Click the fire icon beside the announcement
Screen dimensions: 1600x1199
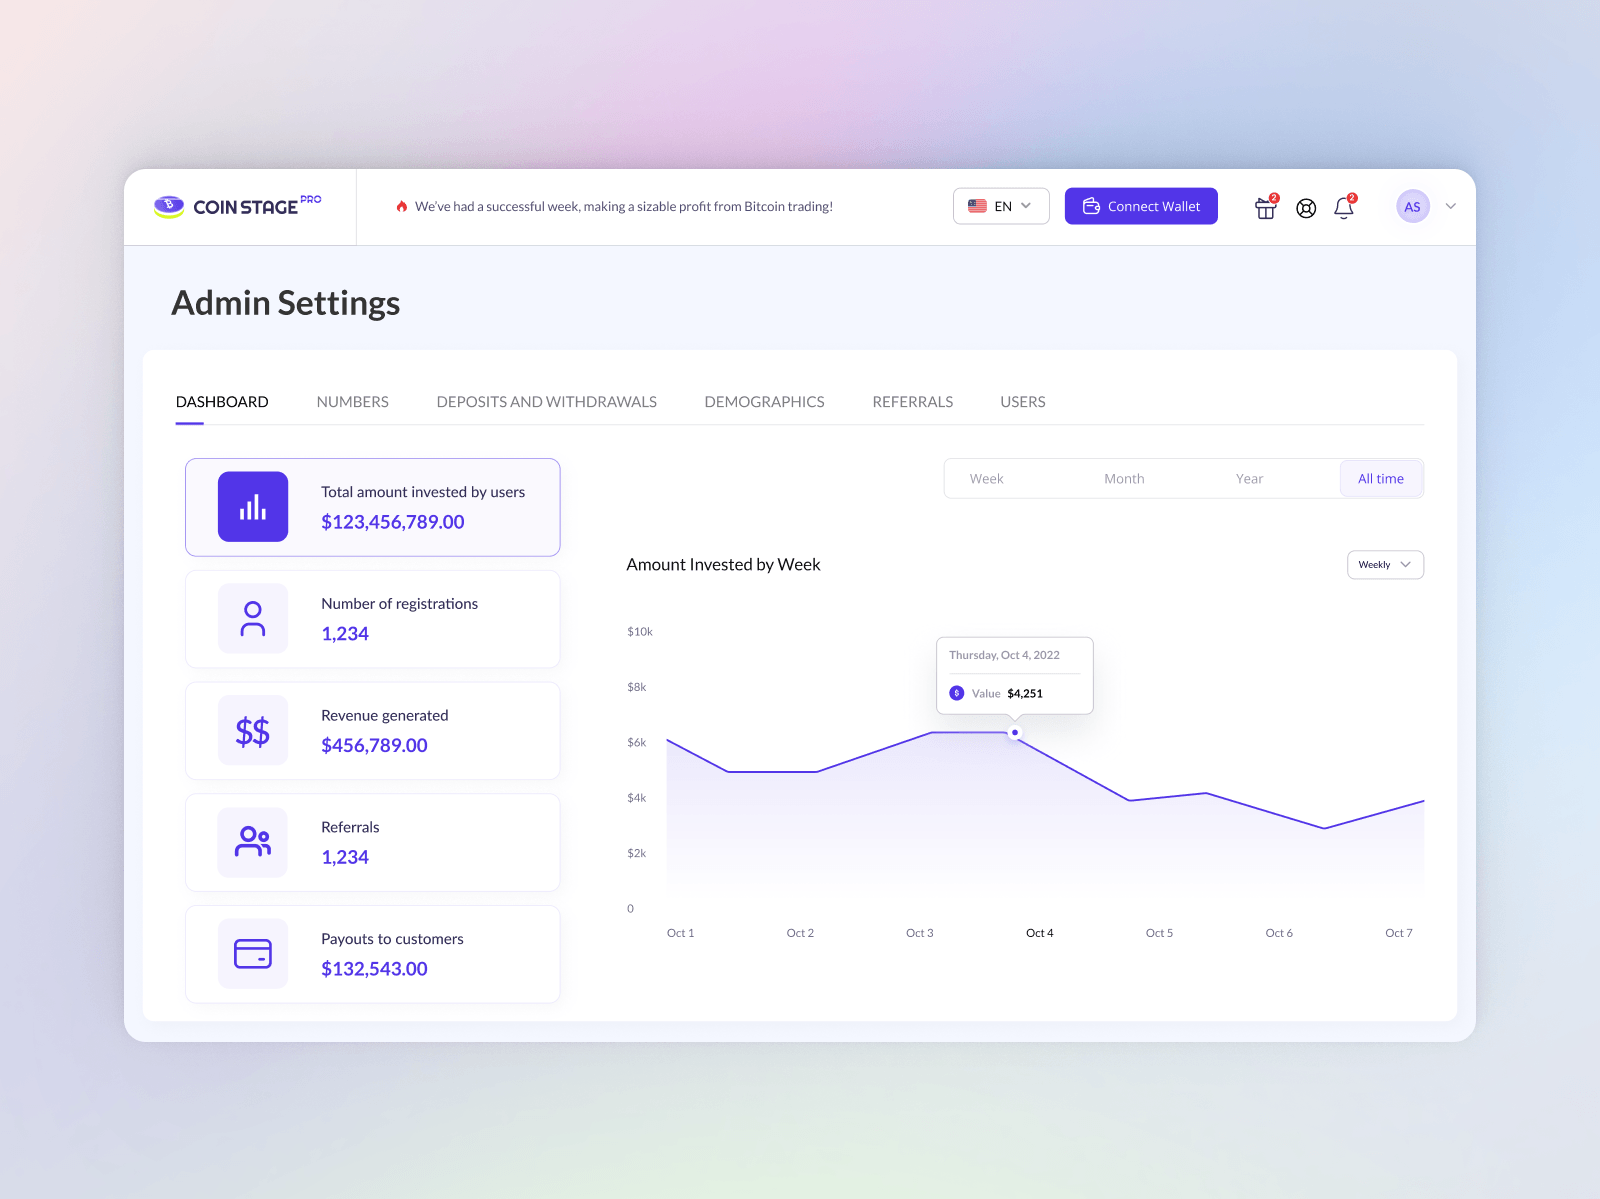tap(402, 206)
